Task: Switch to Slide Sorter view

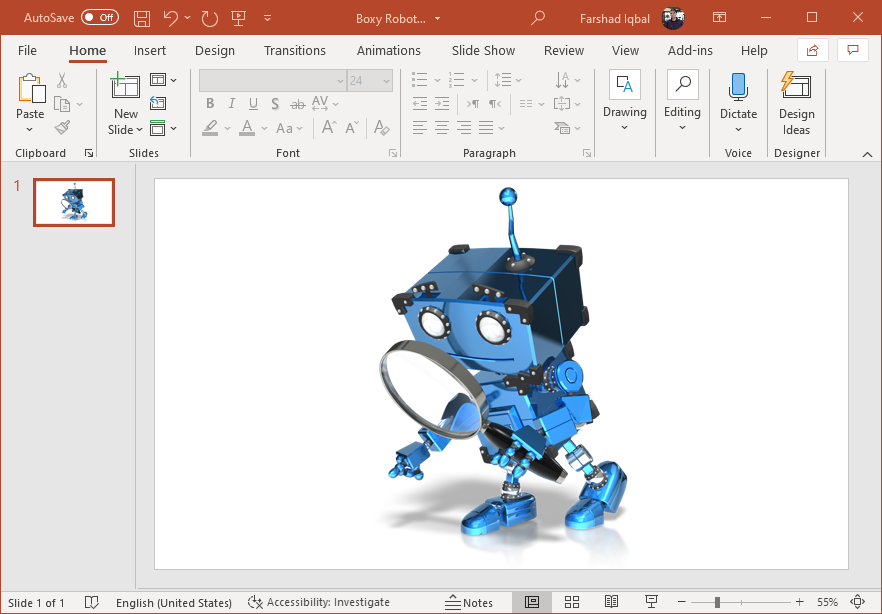Action: click(x=572, y=602)
